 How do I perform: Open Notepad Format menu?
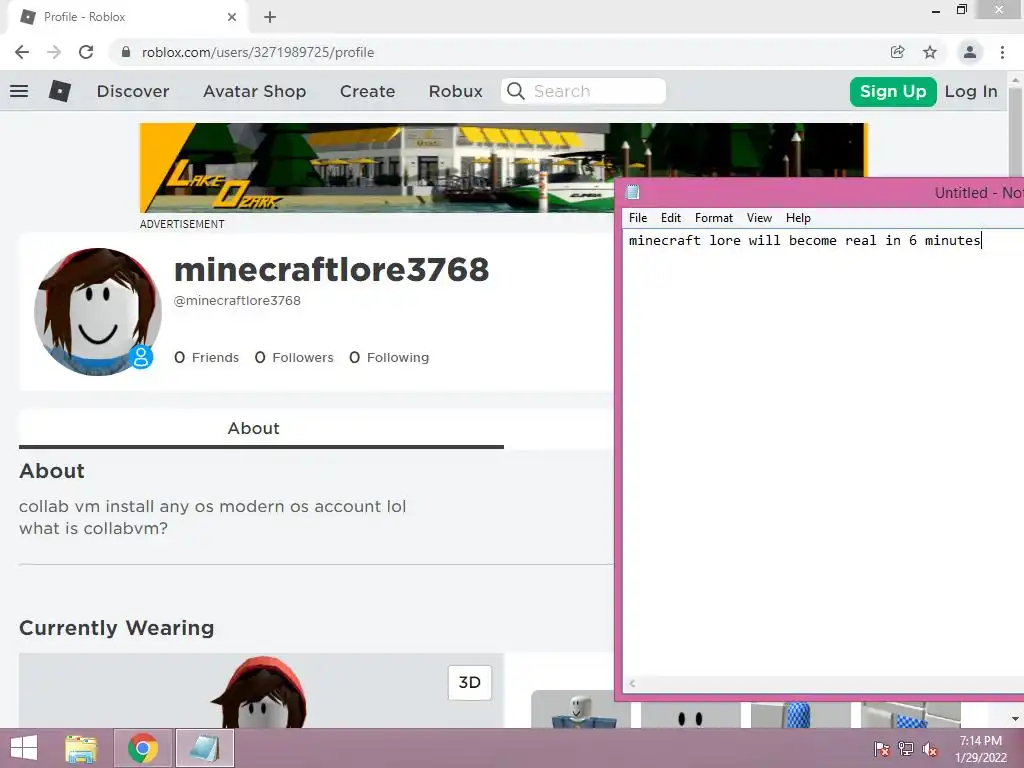pos(714,217)
